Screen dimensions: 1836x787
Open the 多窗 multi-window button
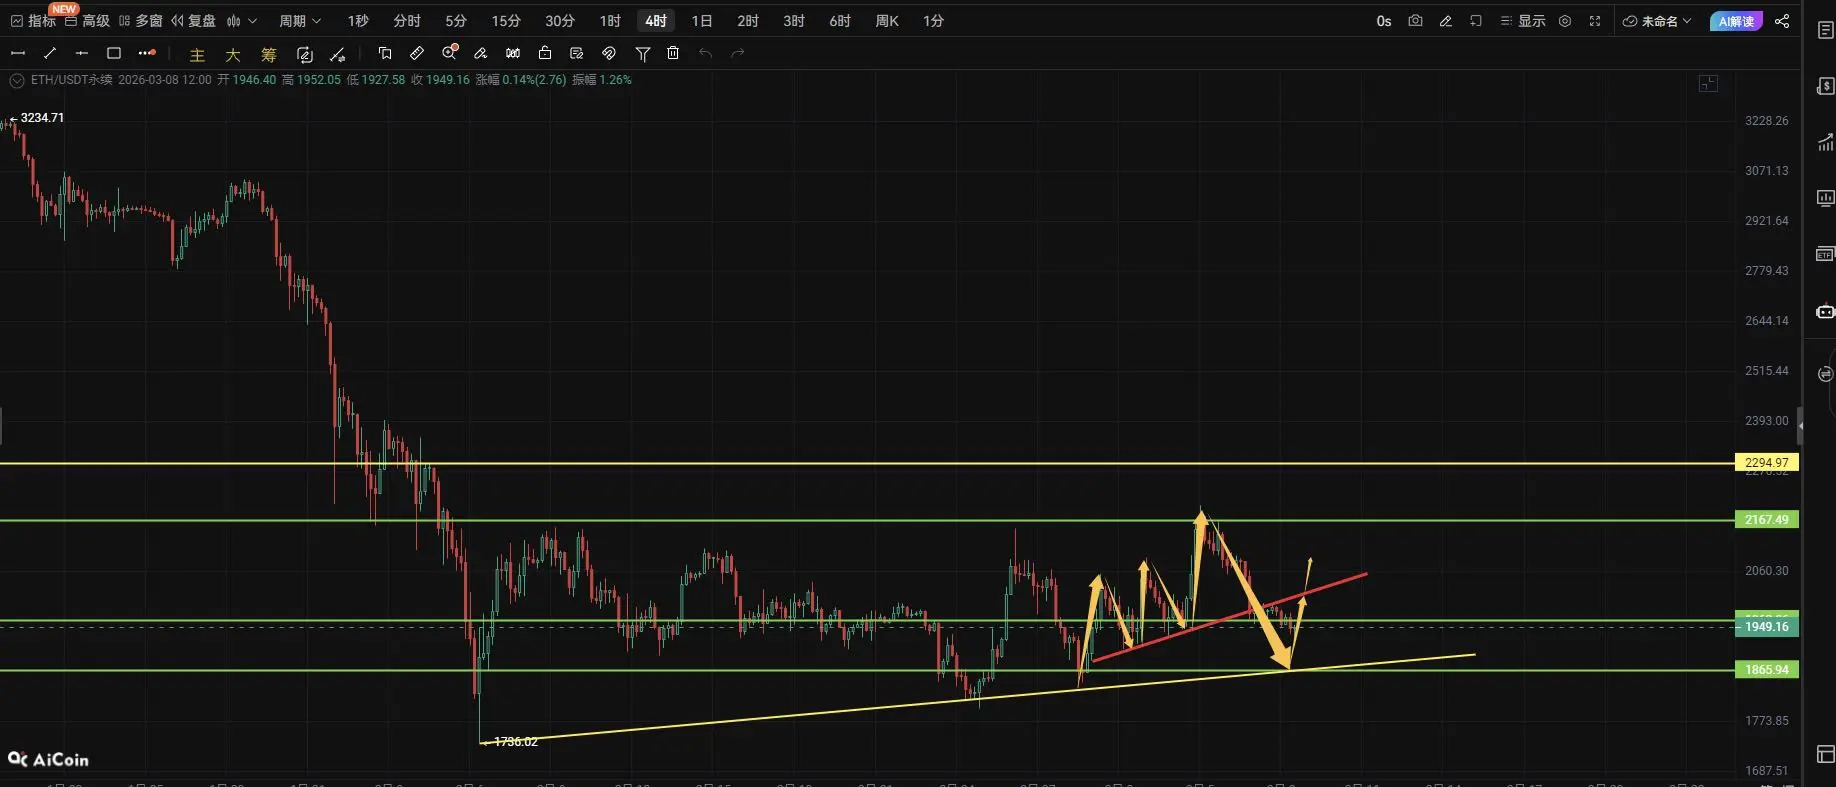tap(141, 21)
